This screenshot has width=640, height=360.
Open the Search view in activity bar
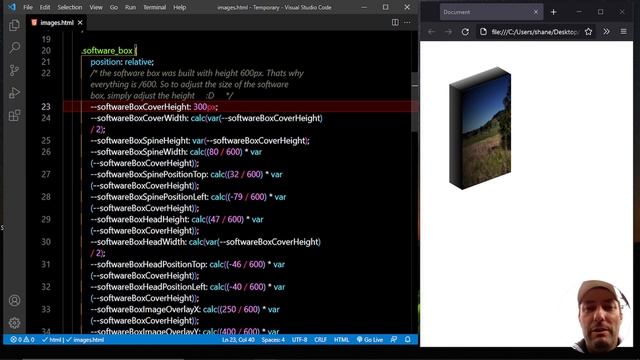point(14,48)
